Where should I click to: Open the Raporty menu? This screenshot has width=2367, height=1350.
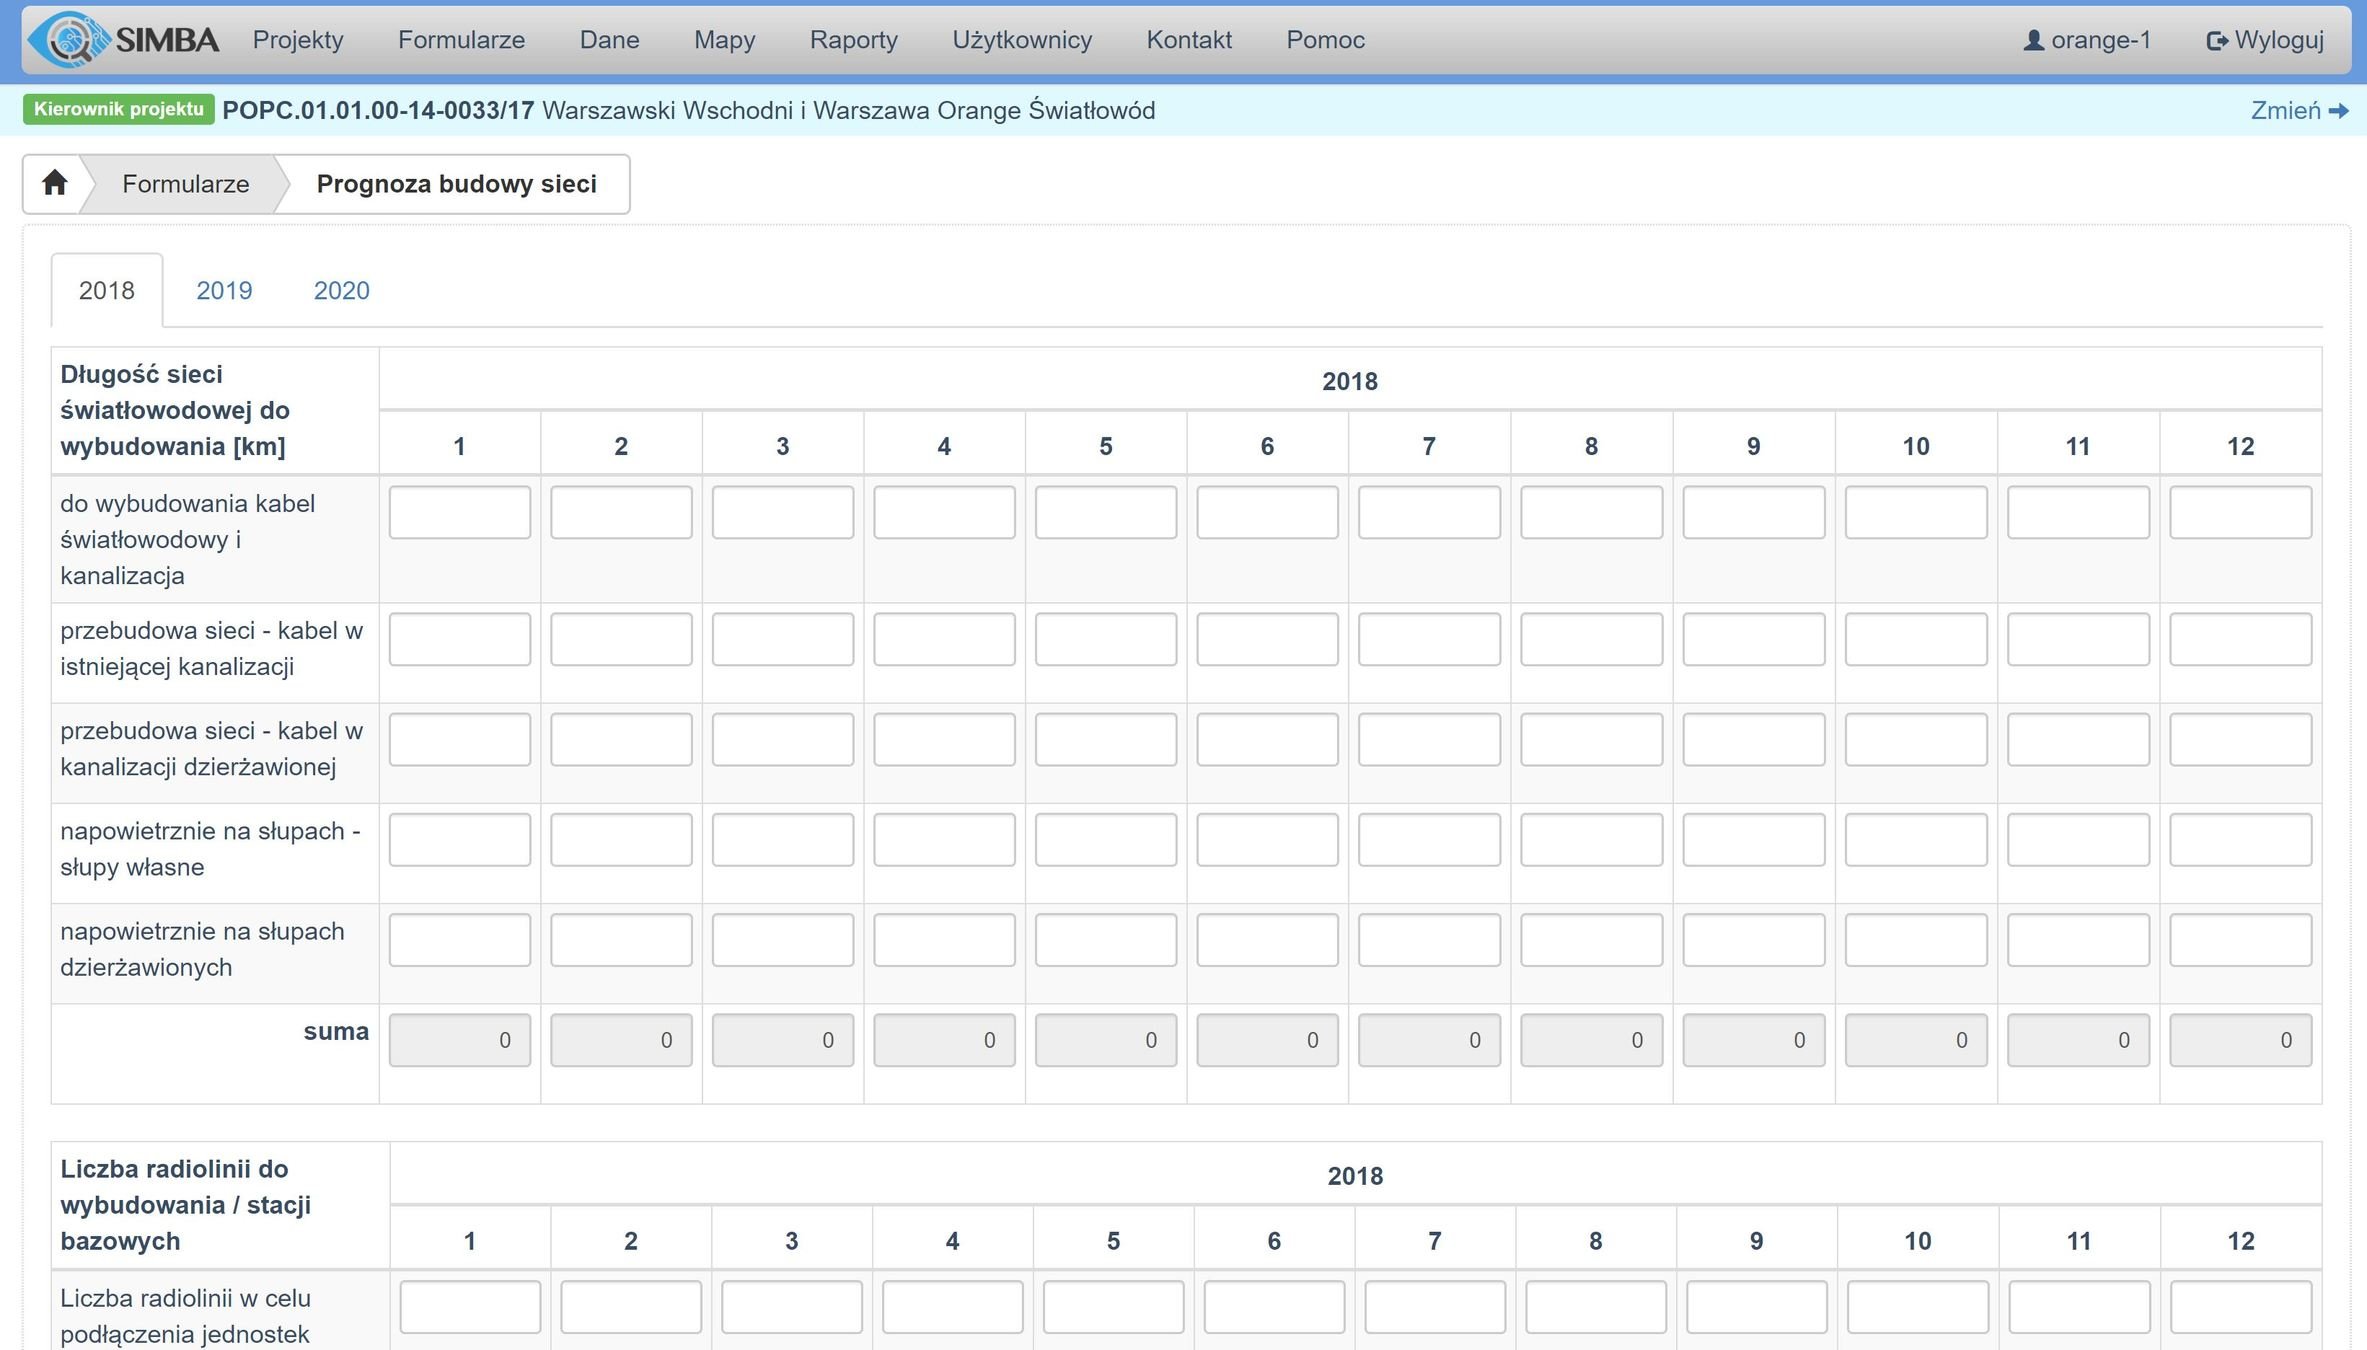click(853, 40)
